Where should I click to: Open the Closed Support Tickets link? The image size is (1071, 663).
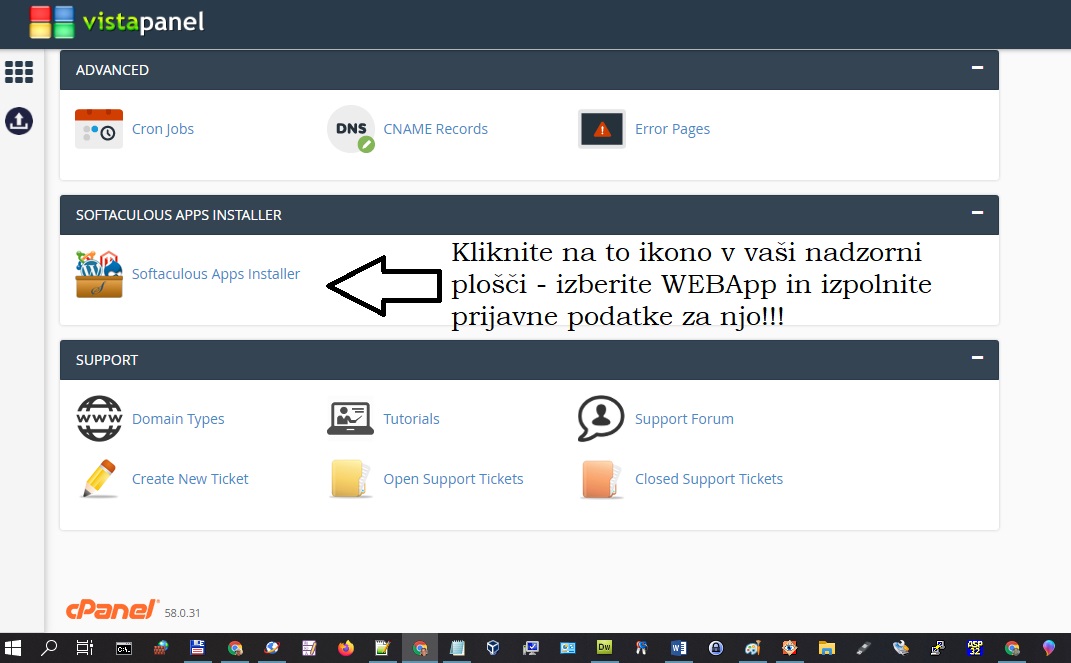coord(709,479)
